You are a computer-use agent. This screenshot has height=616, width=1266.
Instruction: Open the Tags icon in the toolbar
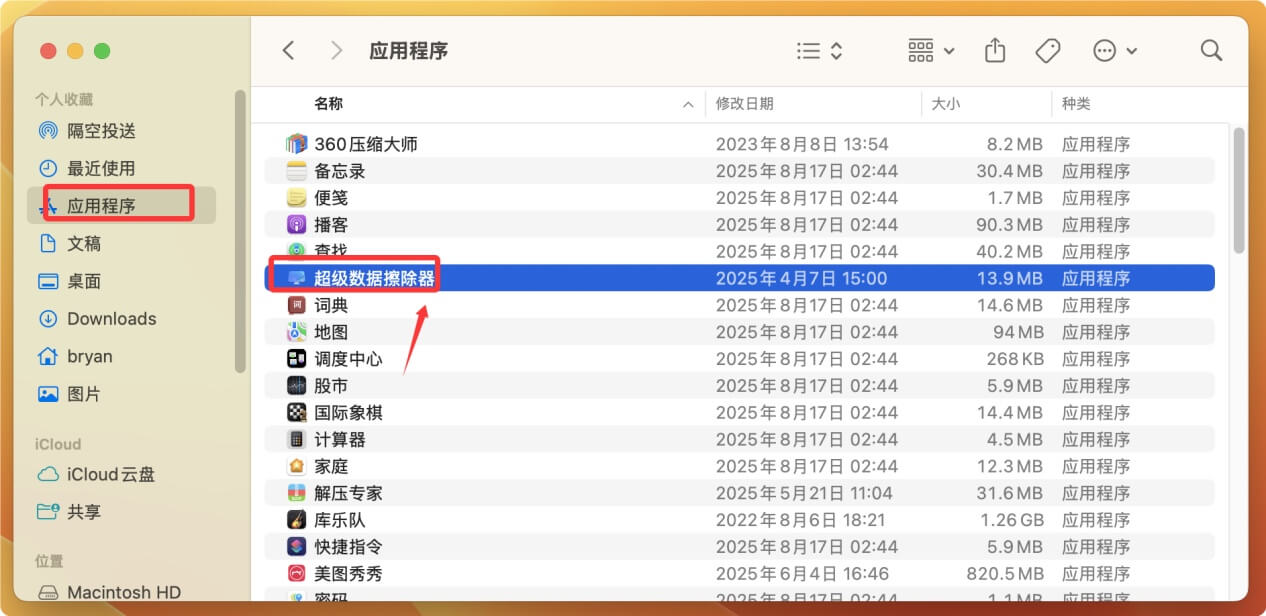click(1048, 49)
